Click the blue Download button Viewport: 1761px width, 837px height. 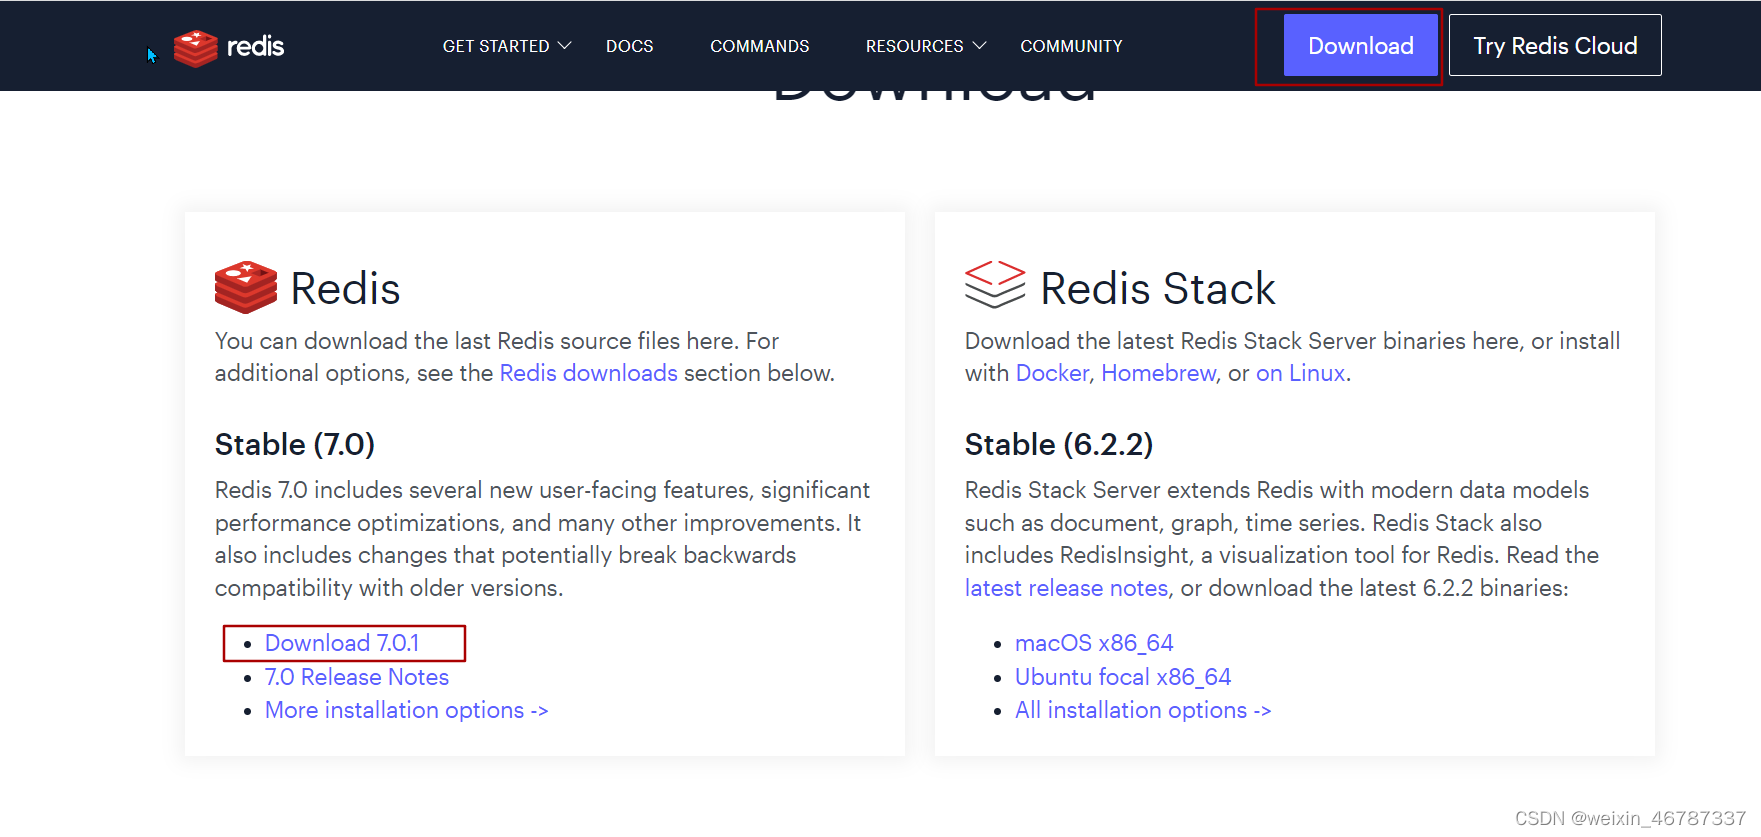[1361, 45]
